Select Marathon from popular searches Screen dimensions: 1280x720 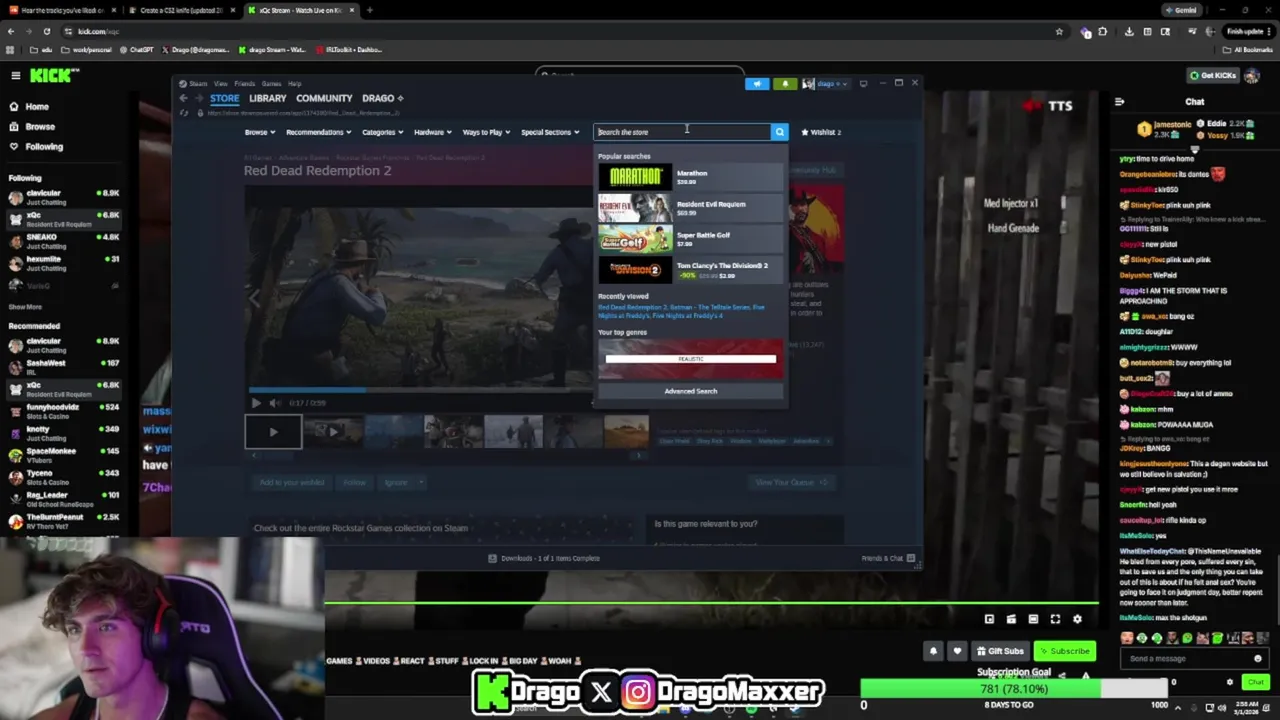[690, 177]
